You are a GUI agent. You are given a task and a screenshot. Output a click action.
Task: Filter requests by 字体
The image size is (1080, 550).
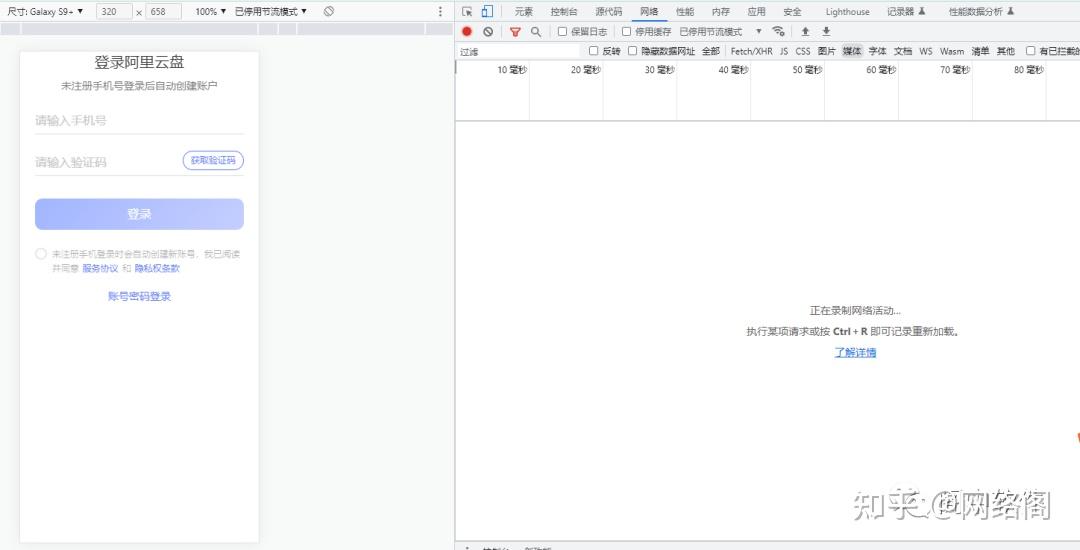coord(877,51)
